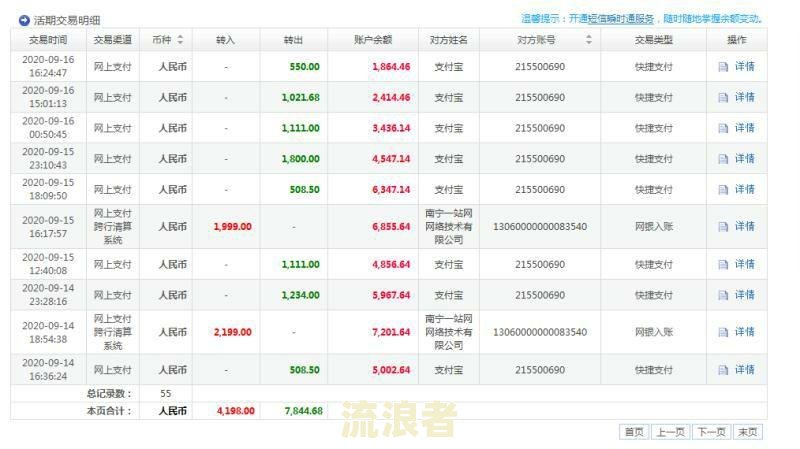Image resolution: width=800 pixels, height=449 pixels.
Task: Click the 2020-09-14 18:54:38 timestamp
Action: [48, 332]
